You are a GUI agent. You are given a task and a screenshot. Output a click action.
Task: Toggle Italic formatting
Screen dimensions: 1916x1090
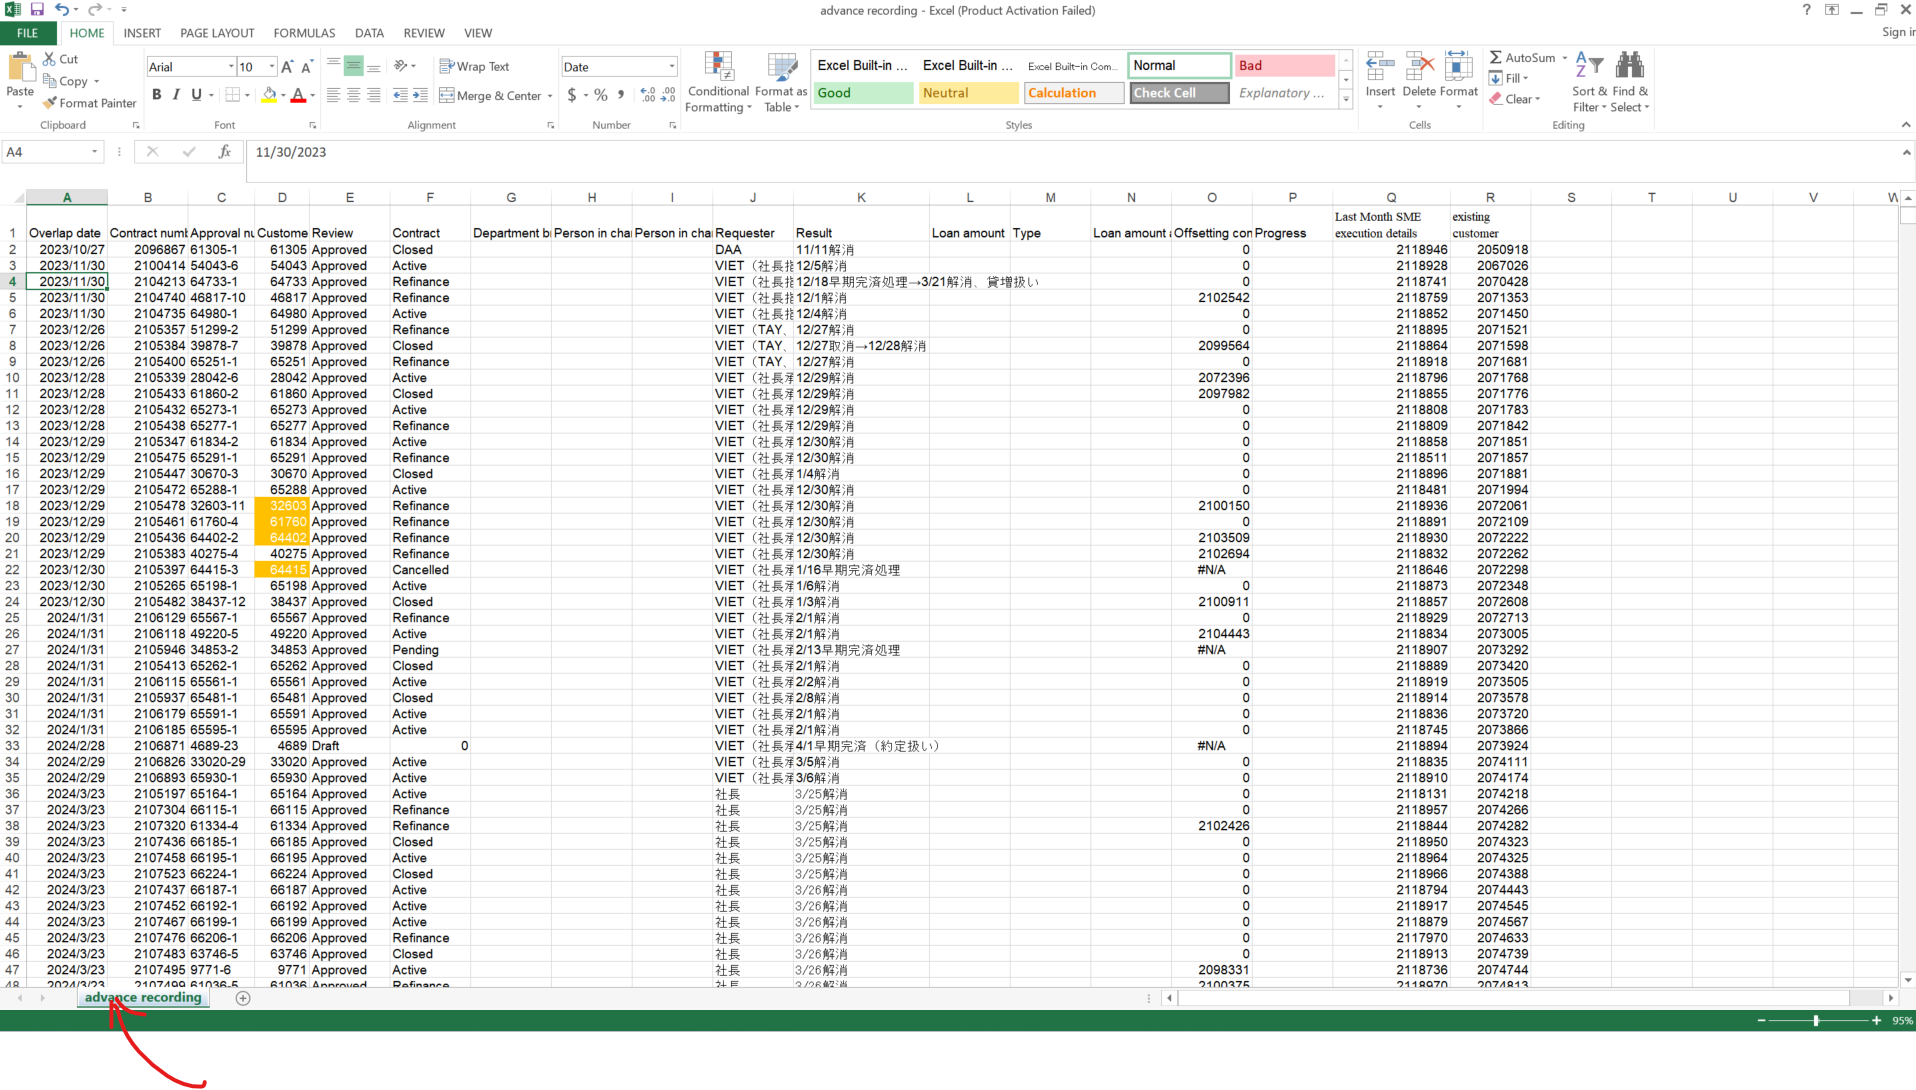click(176, 95)
